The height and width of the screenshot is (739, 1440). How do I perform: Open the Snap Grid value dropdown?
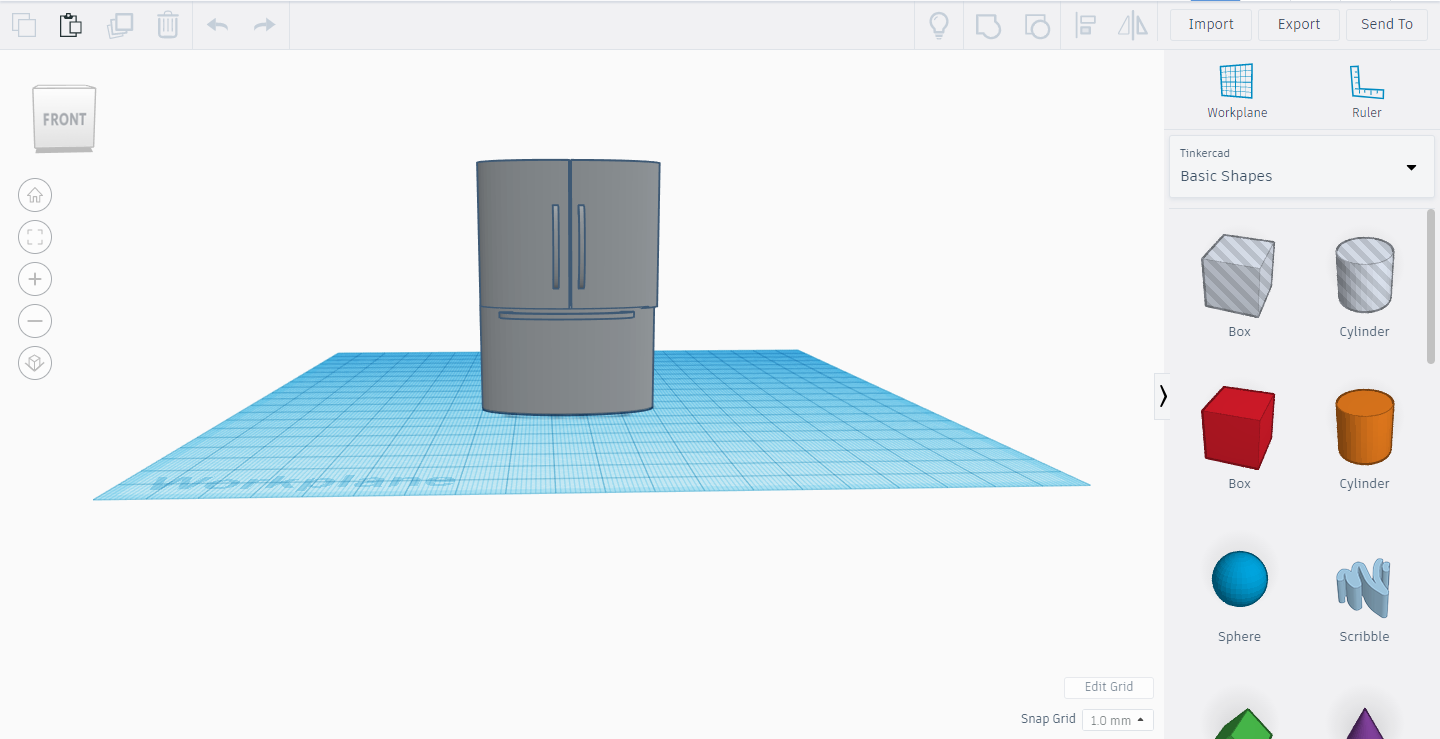pos(1117,719)
